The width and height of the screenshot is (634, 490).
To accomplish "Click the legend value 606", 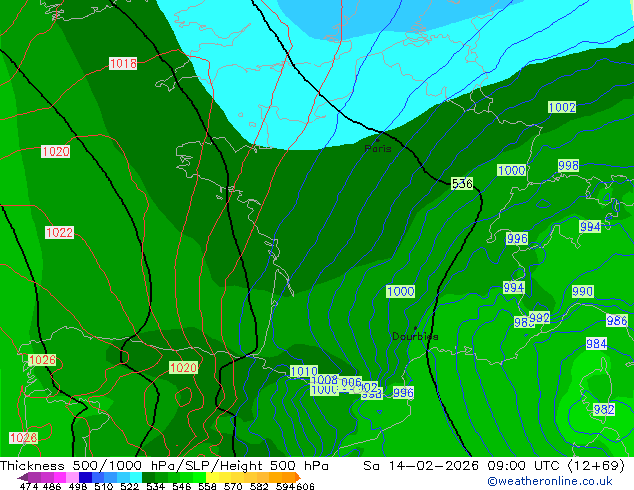I will point(305,486).
